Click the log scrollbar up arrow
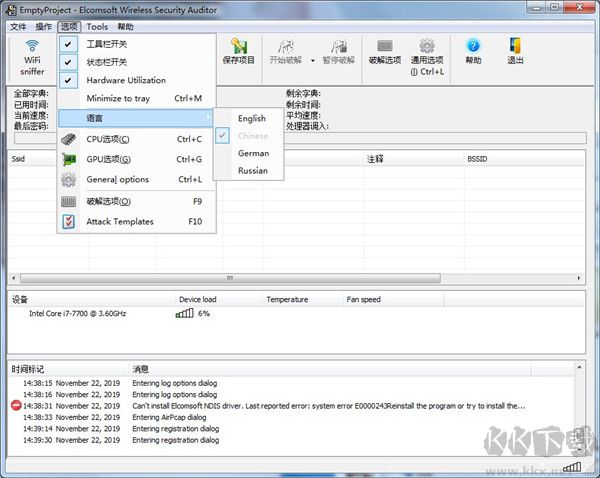Image resolution: width=600 pixels, height=478 pixels. [579, 367]
